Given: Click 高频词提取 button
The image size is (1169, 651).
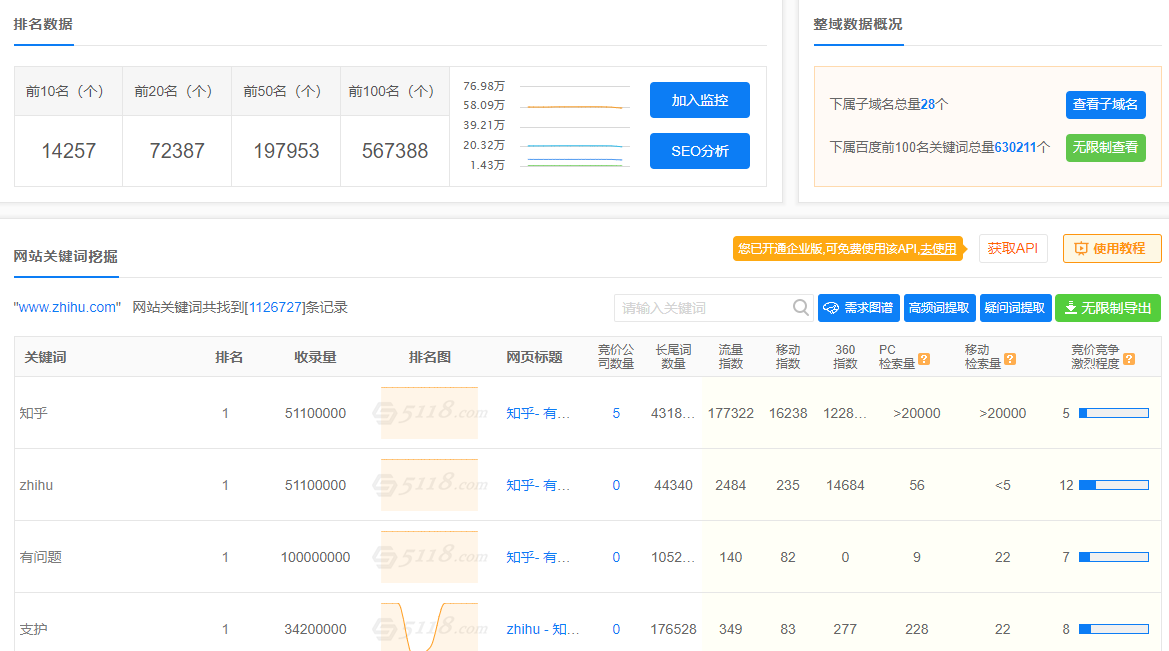Looking at the screenshot, I should [939, 308].
